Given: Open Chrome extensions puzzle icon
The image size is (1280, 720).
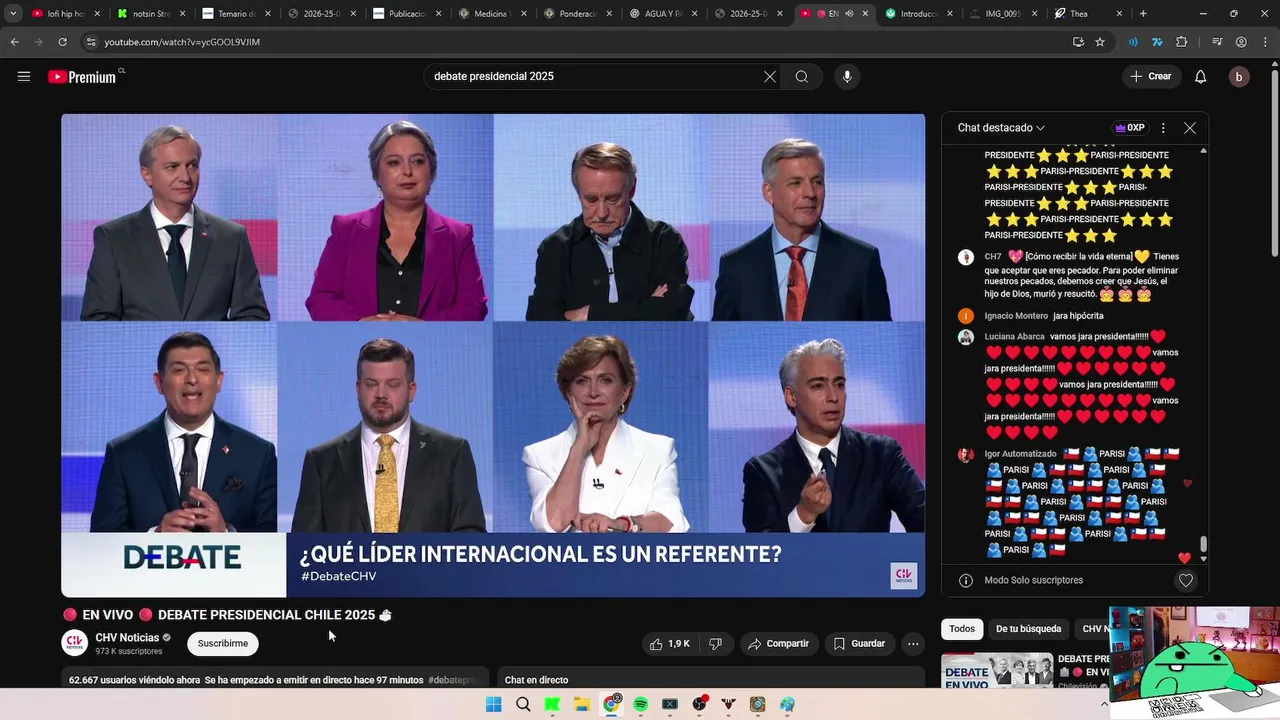Looking at the screenshot, I should point(1182,42).
